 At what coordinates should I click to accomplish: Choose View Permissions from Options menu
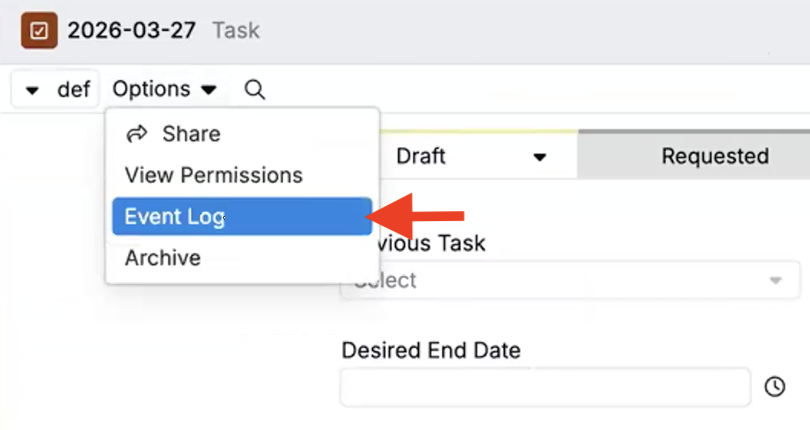[x=213, y=175]
